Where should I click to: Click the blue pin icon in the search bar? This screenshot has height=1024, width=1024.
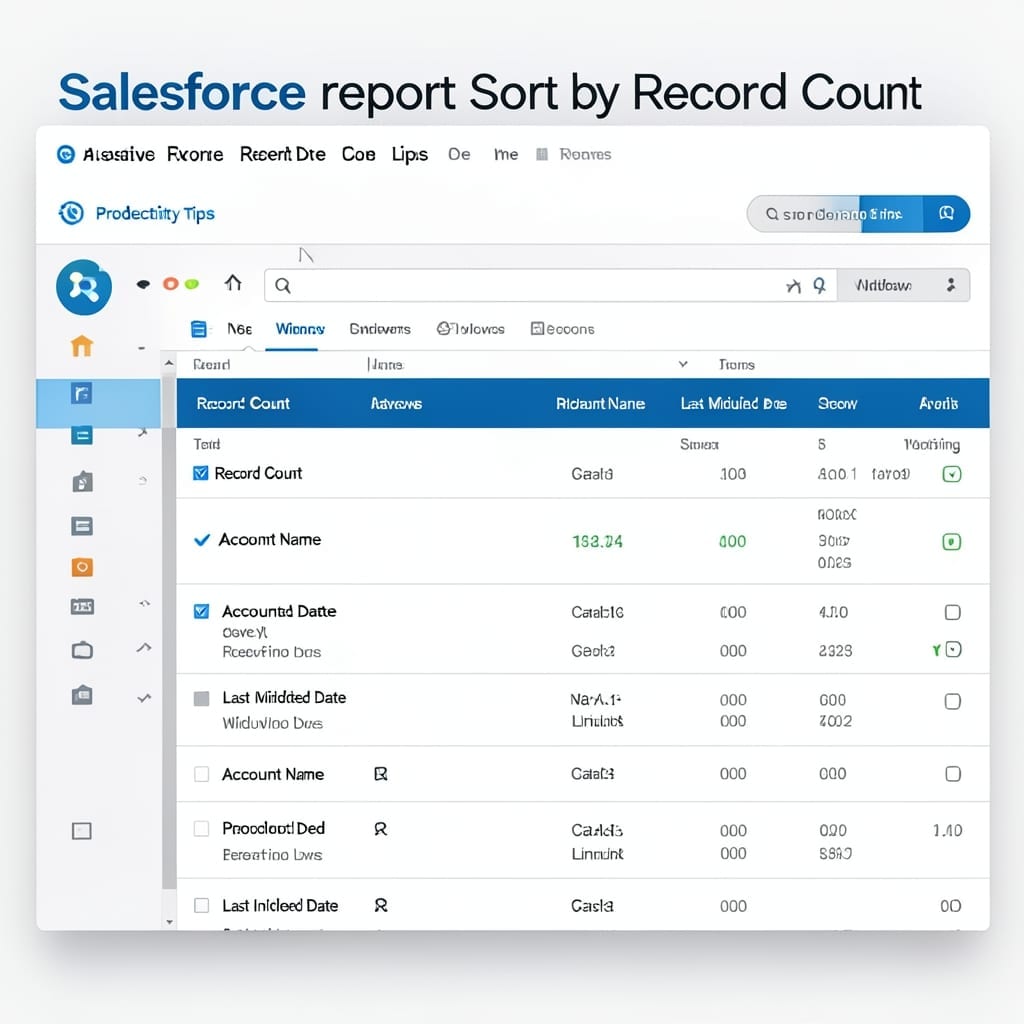[x=819, y=285]
